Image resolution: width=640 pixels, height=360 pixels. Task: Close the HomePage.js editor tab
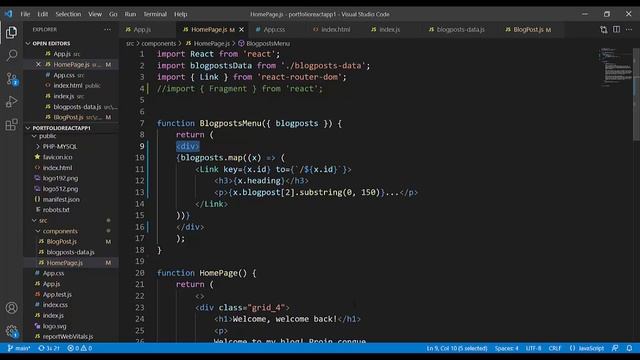[x=241, y=29]
